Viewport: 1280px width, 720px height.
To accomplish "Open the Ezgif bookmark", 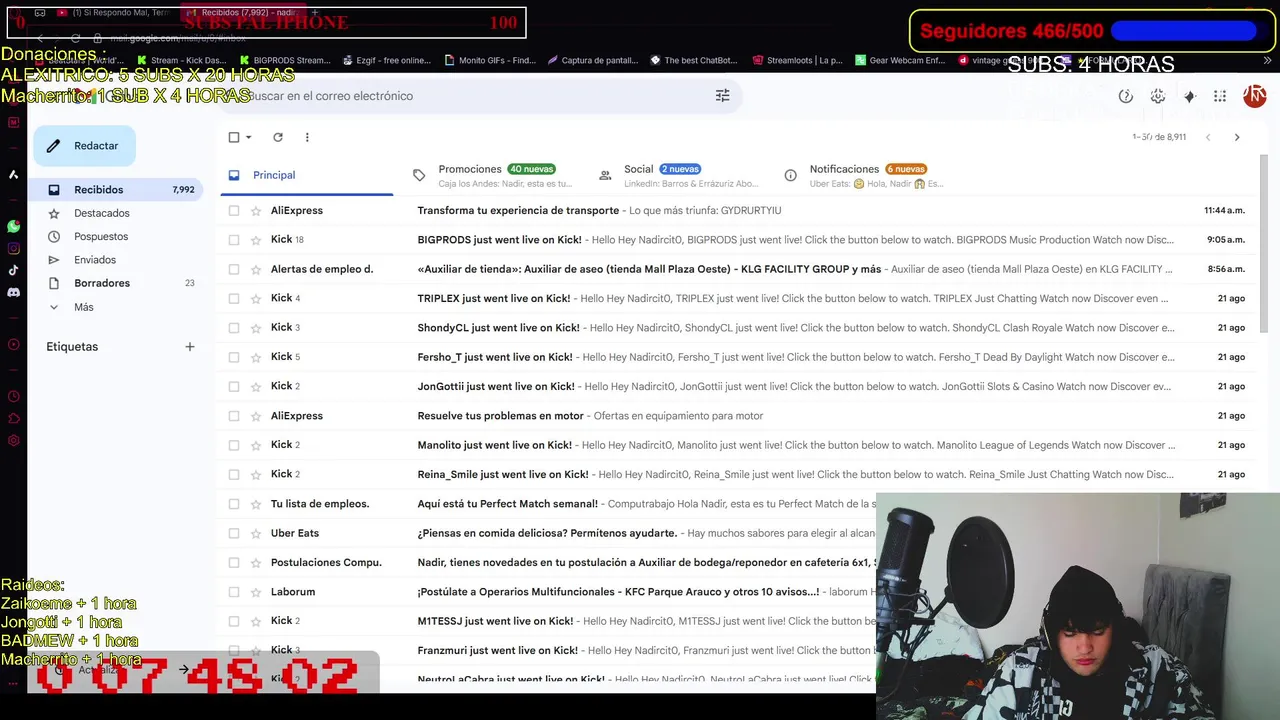I will tap(386, 60).
